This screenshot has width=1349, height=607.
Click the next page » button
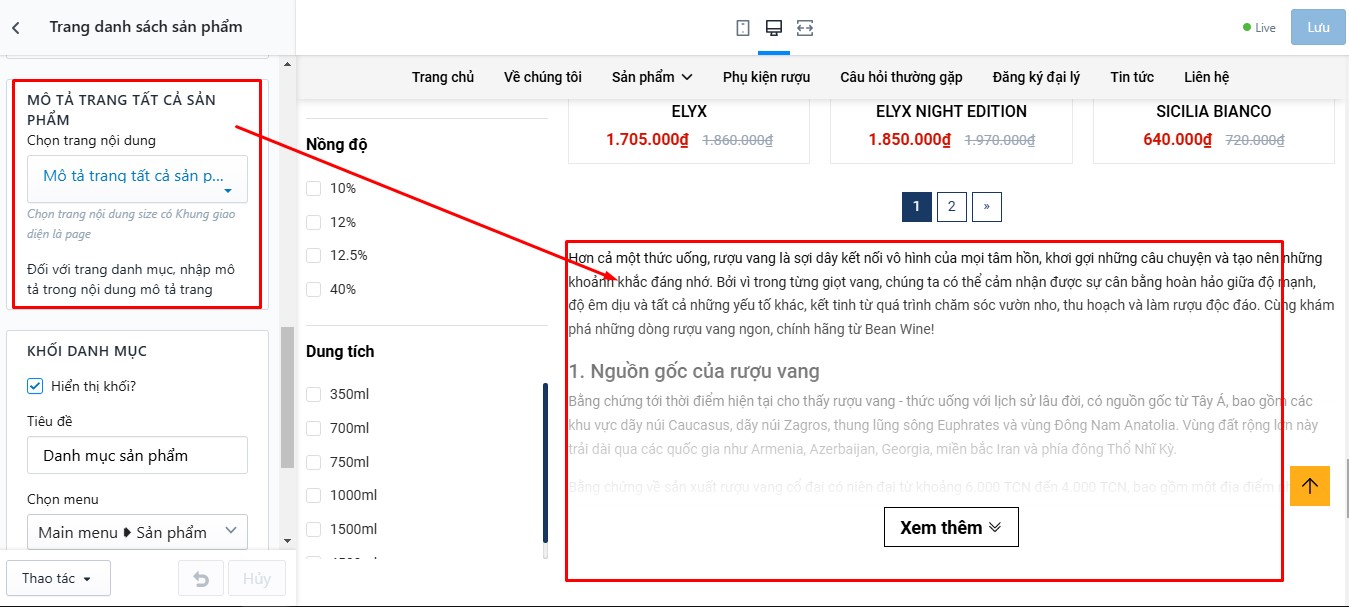pyautogui.click(x=986, y=207)
